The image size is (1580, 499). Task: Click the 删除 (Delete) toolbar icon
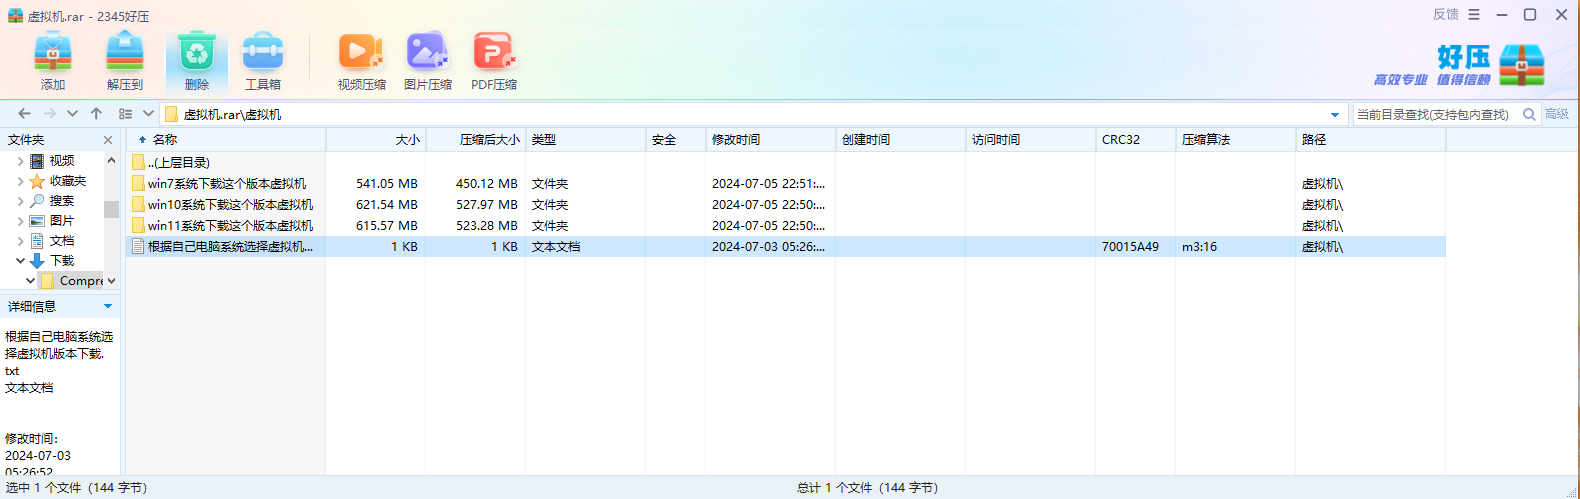(x=197, y=60)
